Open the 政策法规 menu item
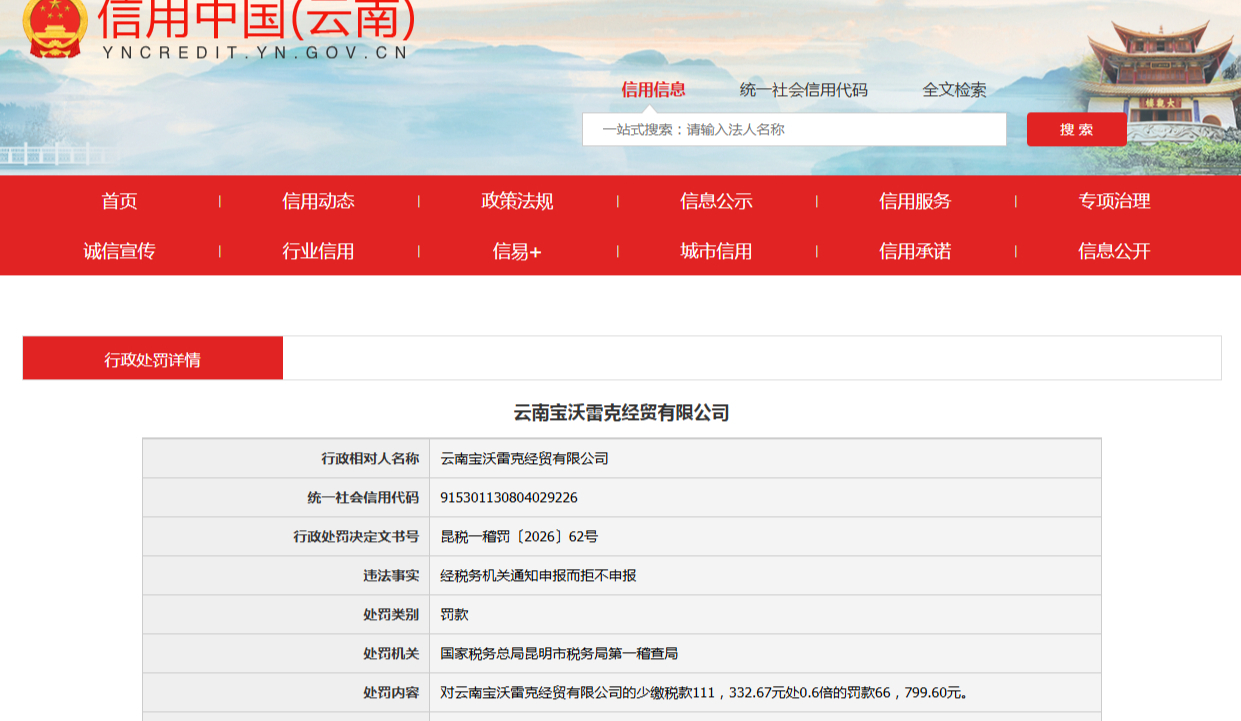 [x=517, y=201]
